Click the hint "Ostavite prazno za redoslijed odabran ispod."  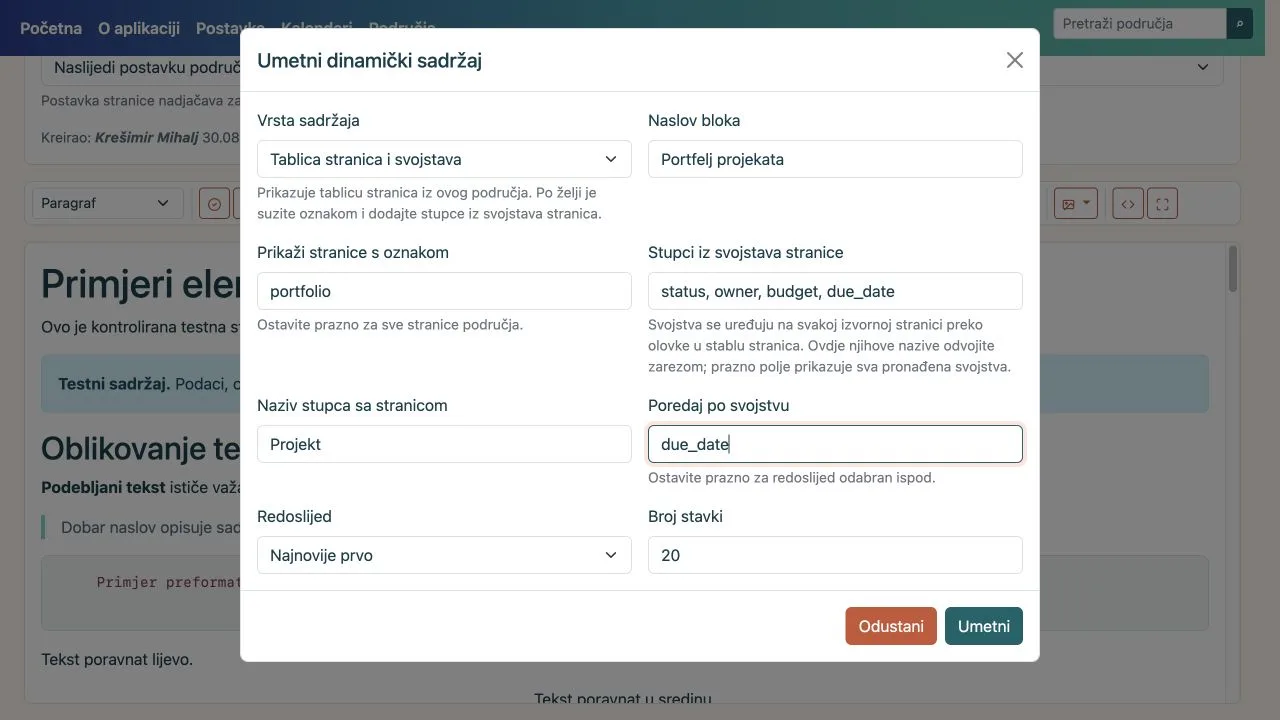coord(792,477)
